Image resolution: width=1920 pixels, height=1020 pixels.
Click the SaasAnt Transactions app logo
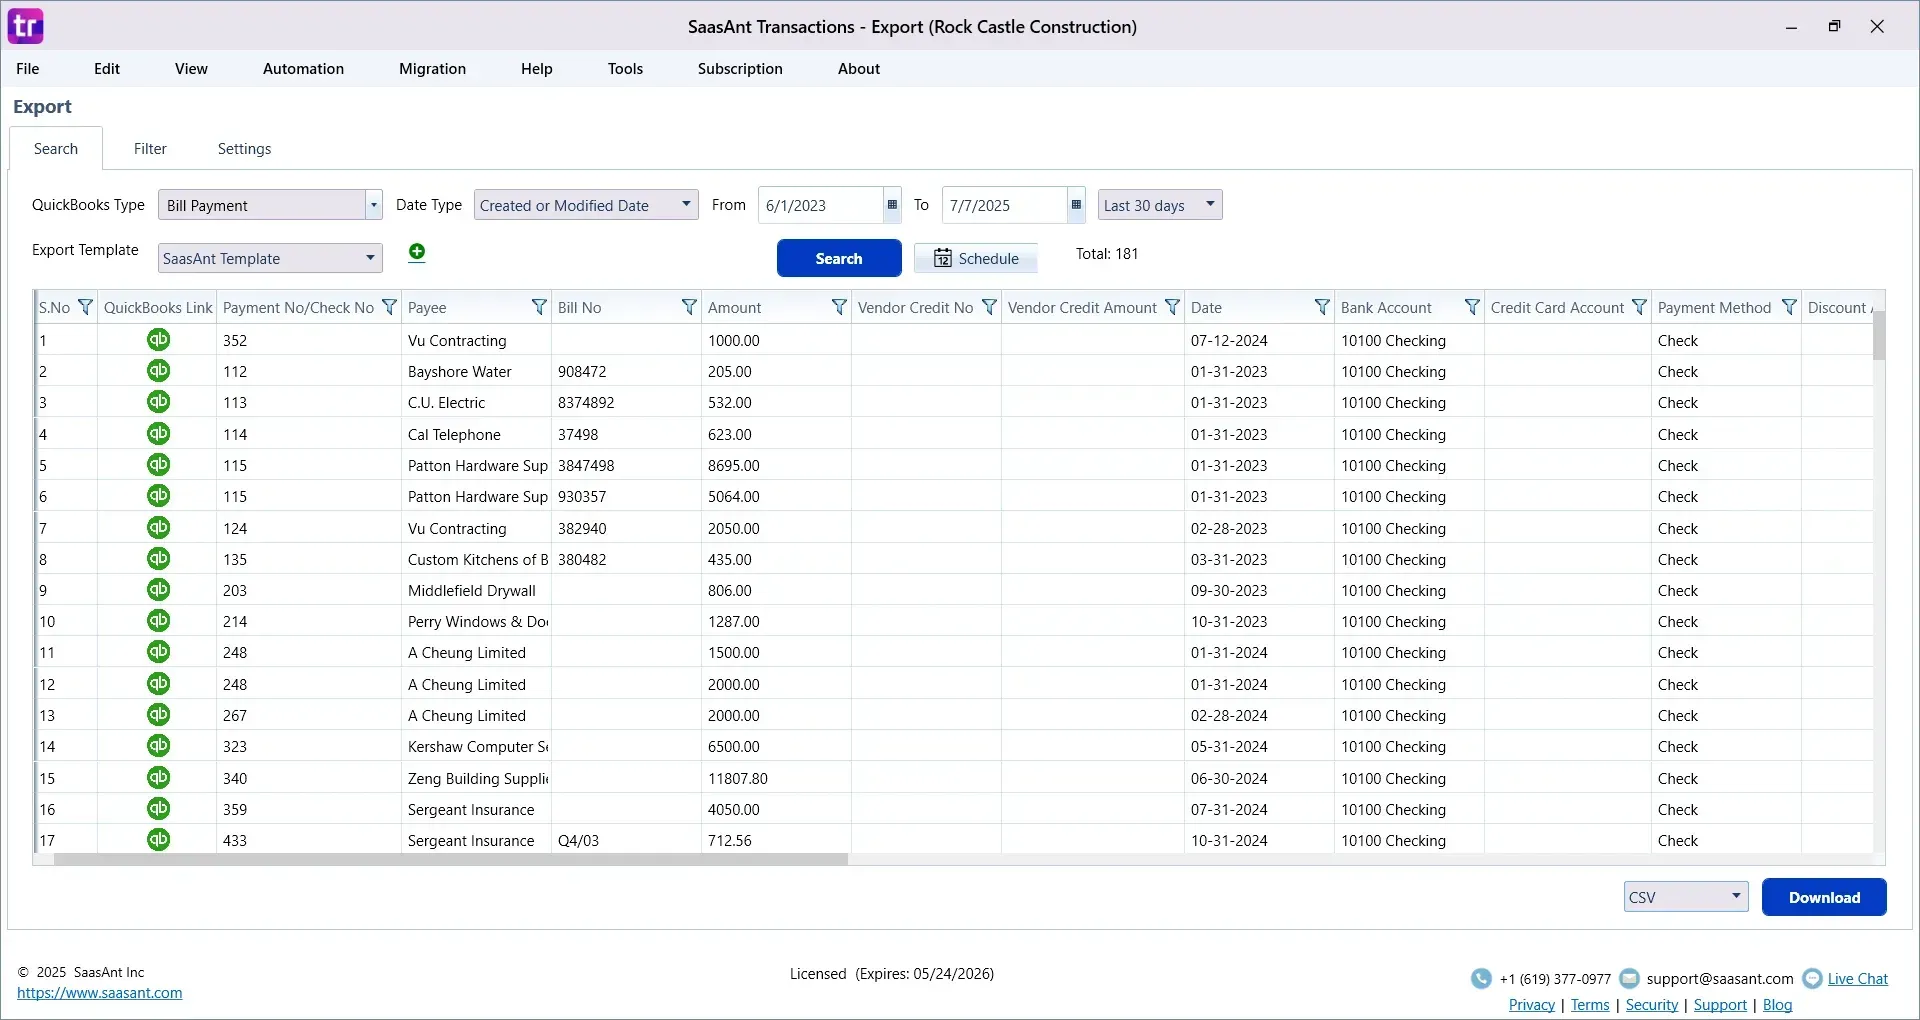[25, 26]
